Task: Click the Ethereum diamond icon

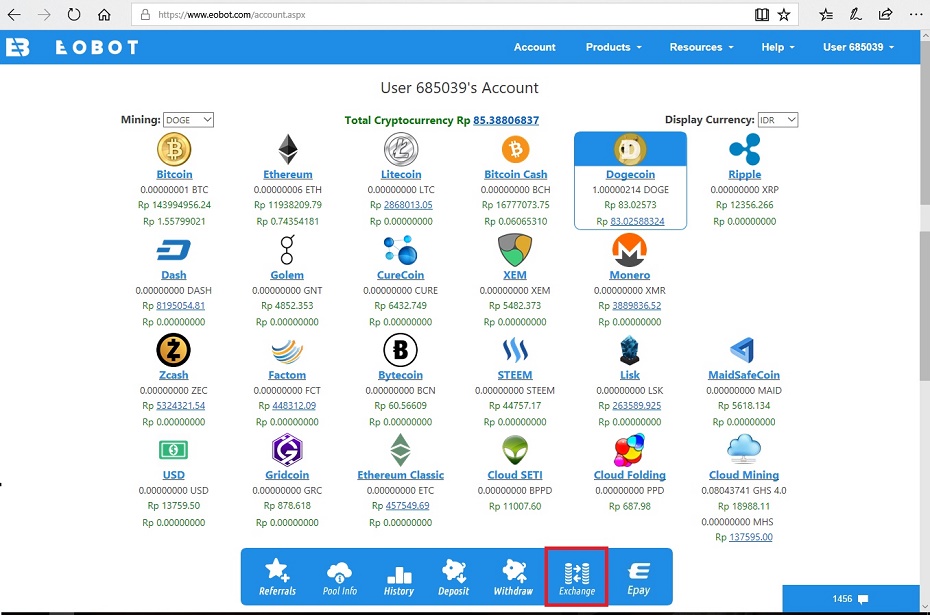Action: click(x=288, y=149)
